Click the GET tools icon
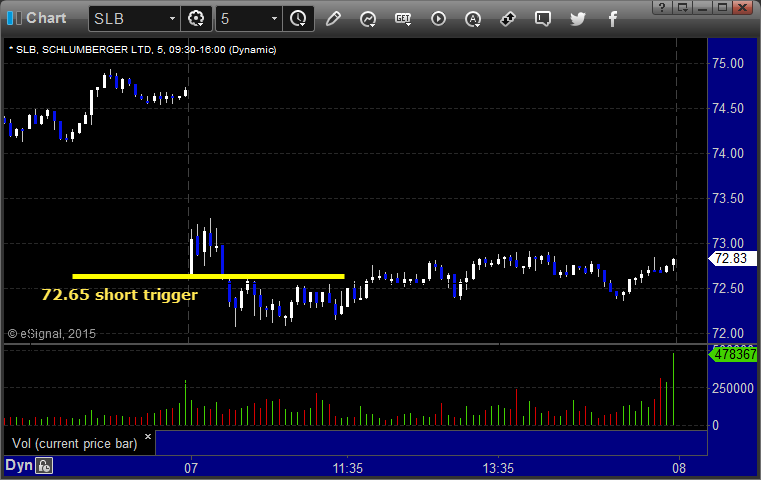 point(403,19)
